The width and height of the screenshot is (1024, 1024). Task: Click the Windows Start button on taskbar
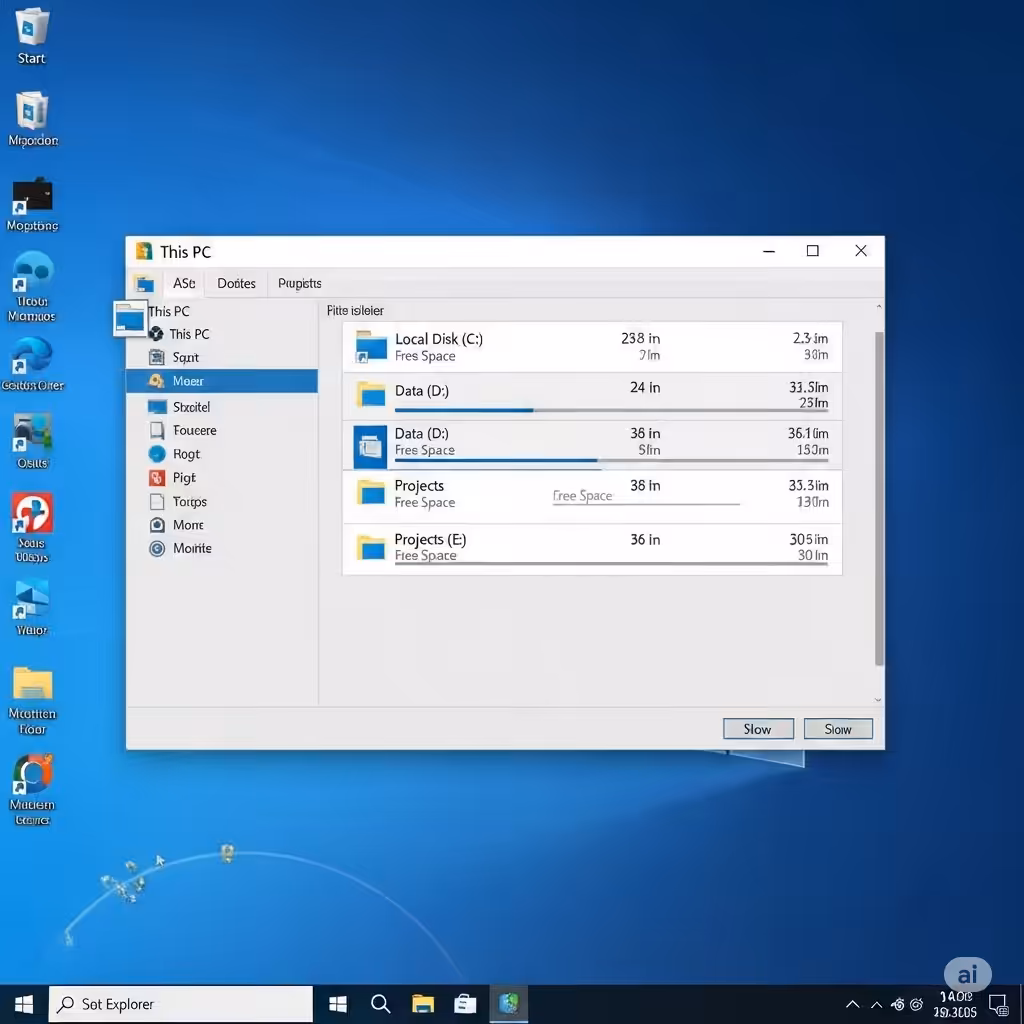[24, 1004]
